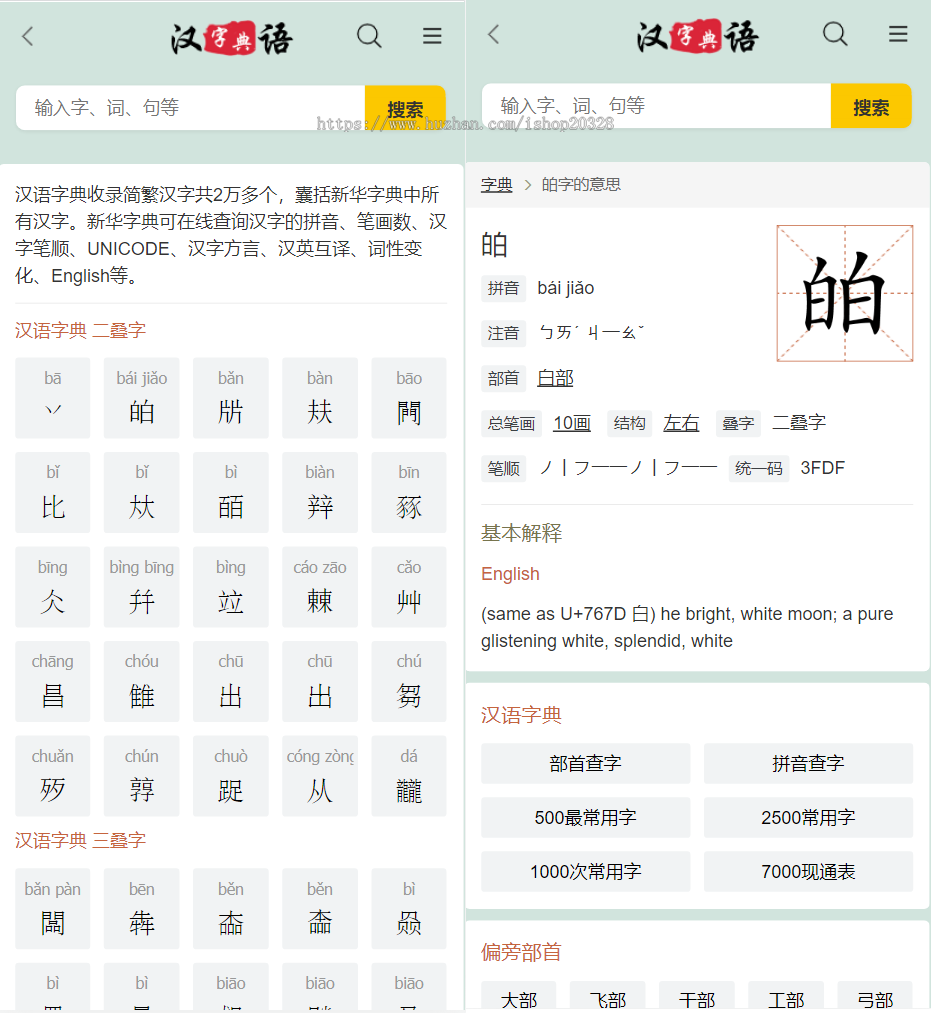Open the biàn 辡 character card

320,493
